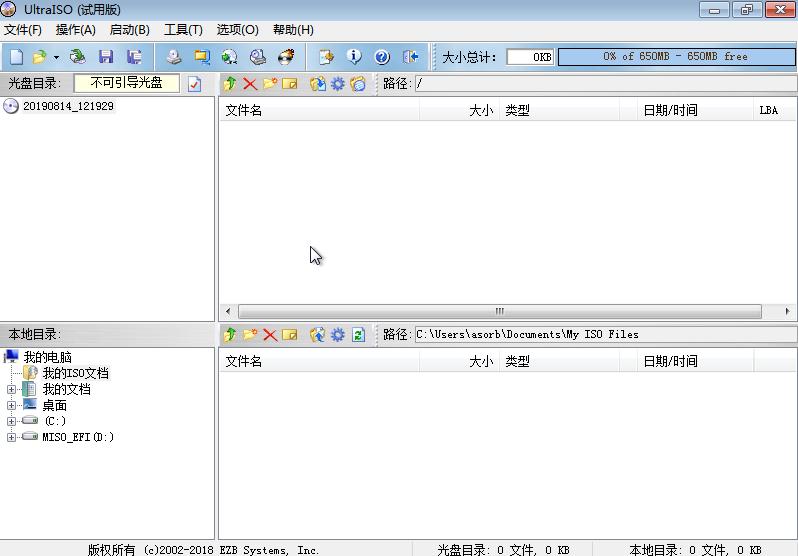
Task: Expand the 桌面 tree node
Action: (11, 406)
